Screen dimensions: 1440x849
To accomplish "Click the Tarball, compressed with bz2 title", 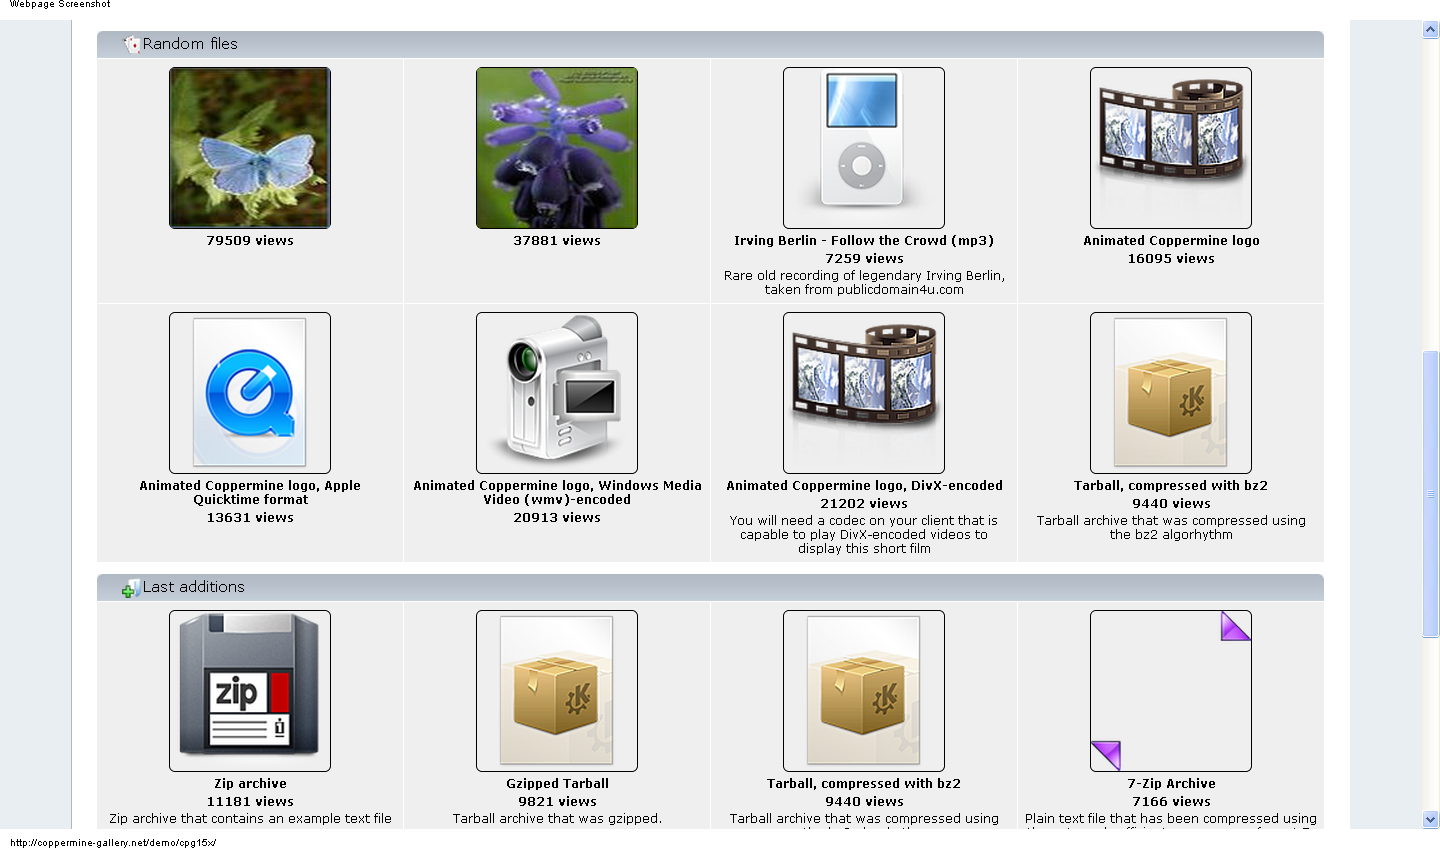I will (x=863, y=783).
